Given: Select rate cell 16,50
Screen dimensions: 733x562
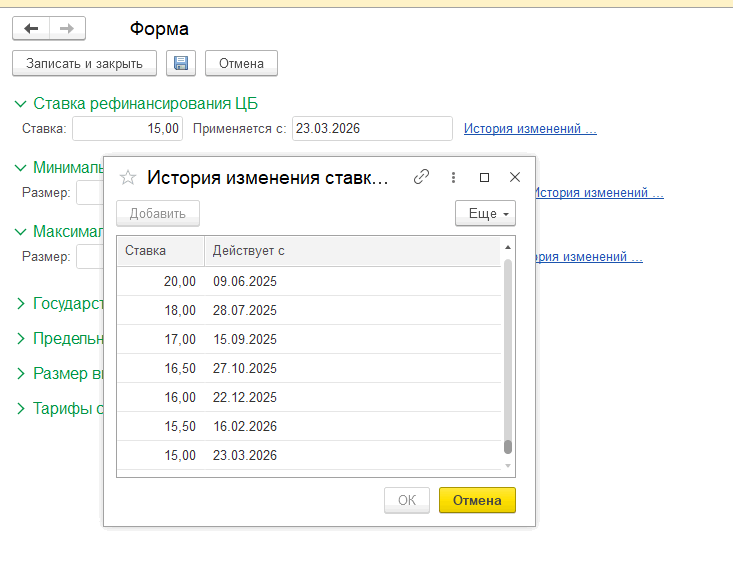Looking at the screenshot, I should coord(161,368).
